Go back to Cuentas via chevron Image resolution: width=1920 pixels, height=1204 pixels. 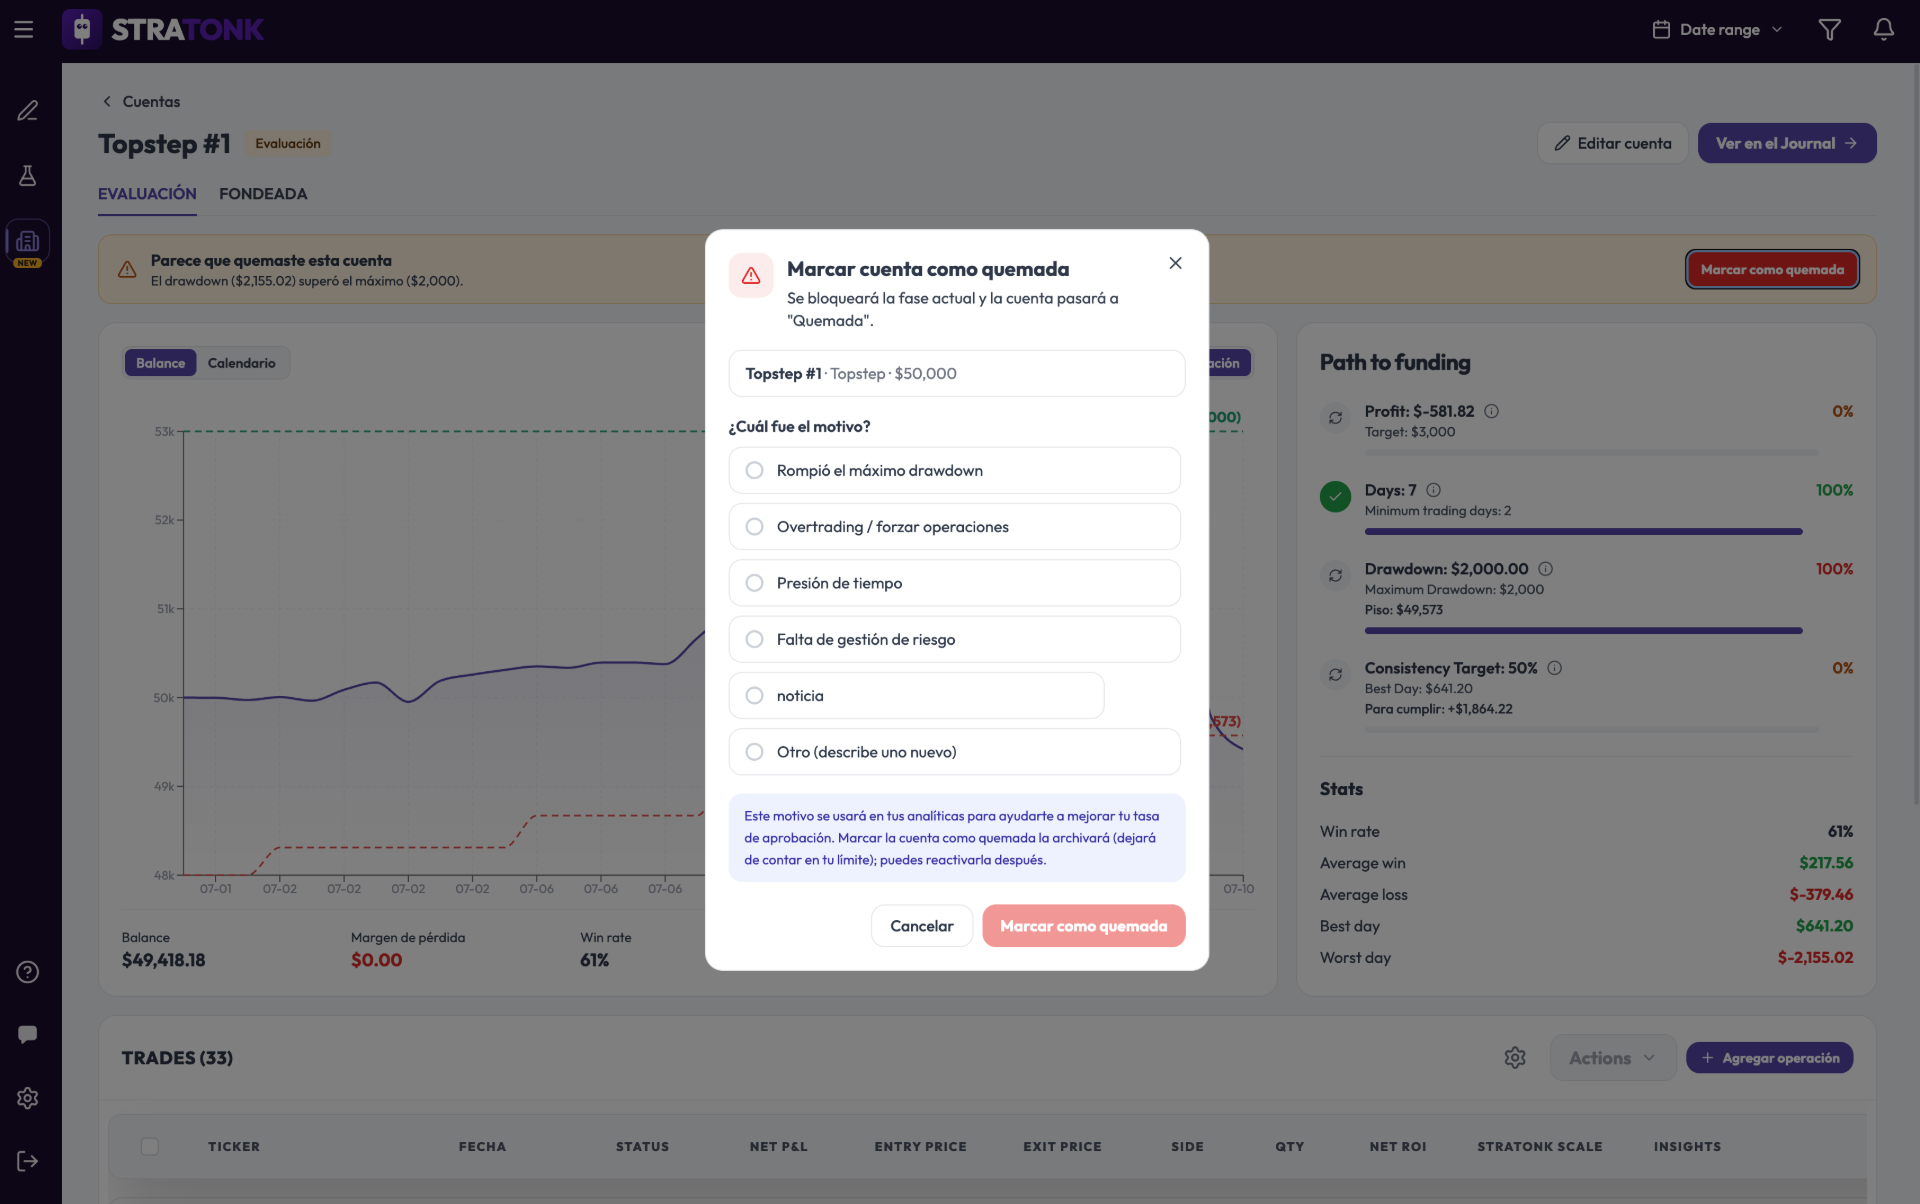(107, 102)
